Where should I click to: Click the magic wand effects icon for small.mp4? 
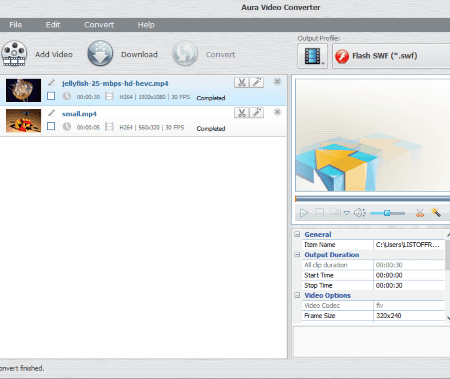257,113
